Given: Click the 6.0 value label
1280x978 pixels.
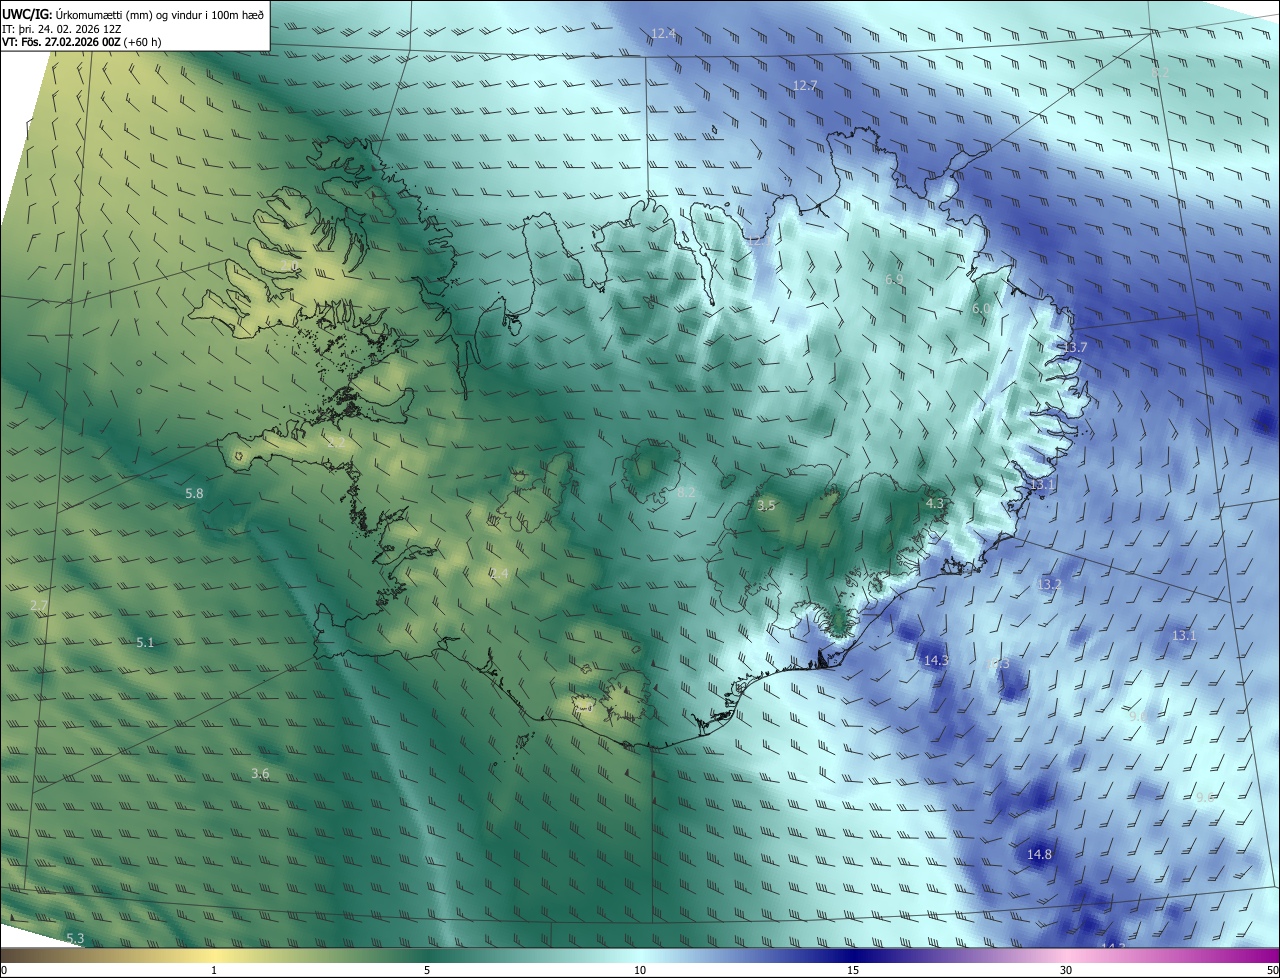Looking at the screenshot, I should coord(981,309).
